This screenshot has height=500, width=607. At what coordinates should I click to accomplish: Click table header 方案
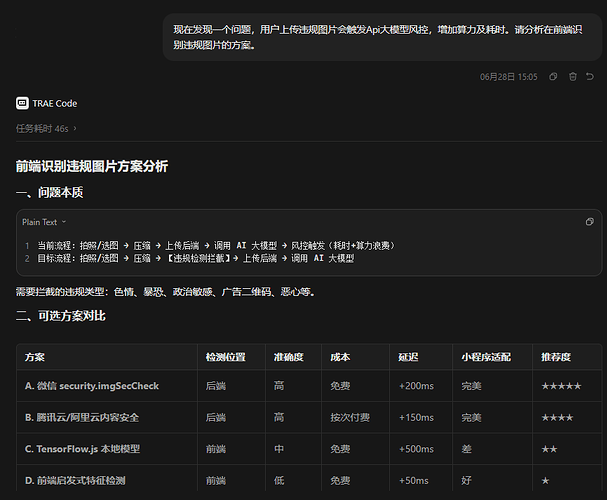35,357
